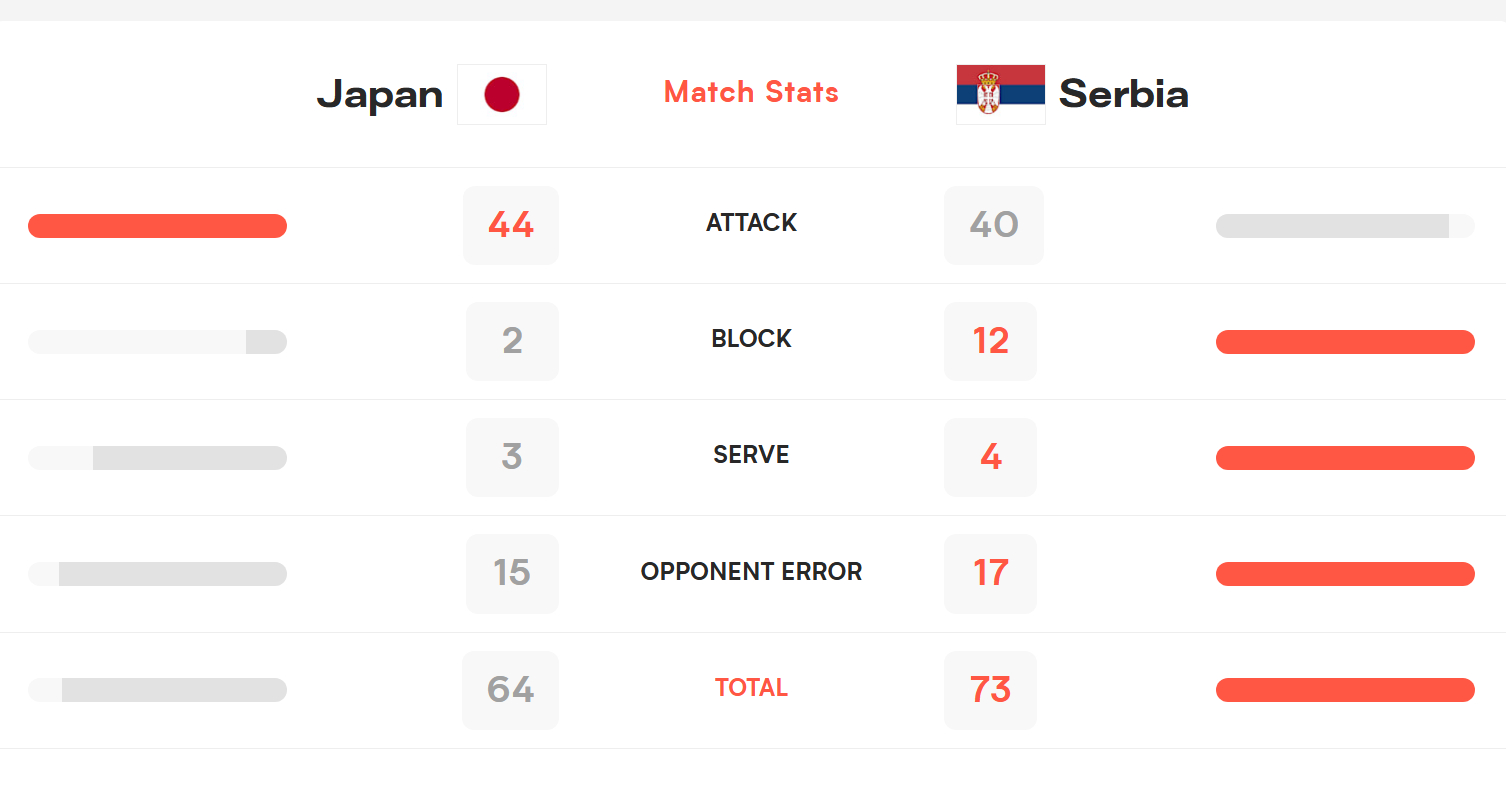Click Serbia's serve score 4
1506x803 pixels.
990,457
